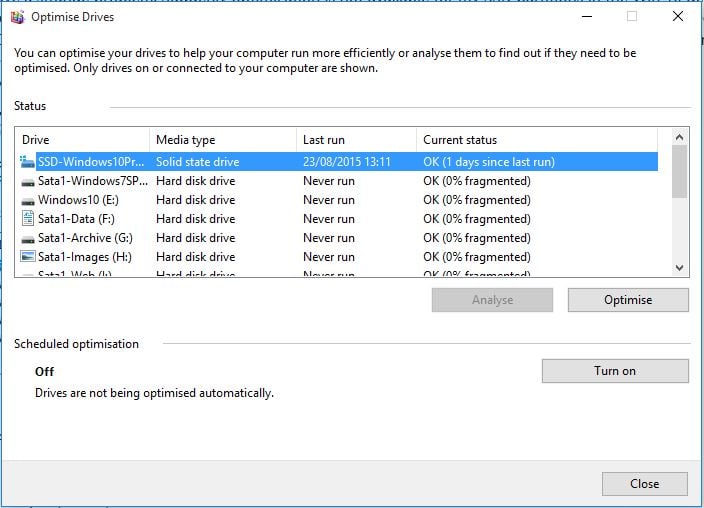
Task: Click the Optimise Drives title bar icon
Action: 18,17
